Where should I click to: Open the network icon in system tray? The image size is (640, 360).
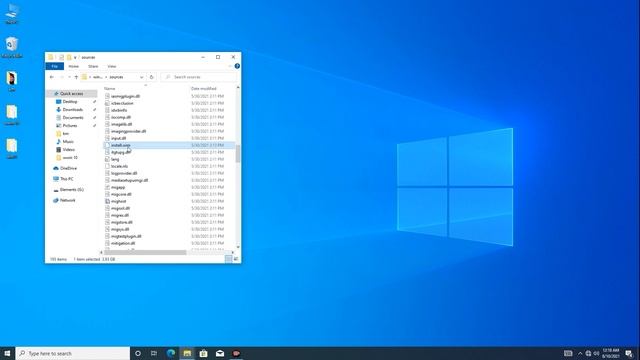click(x=588, y=353)
